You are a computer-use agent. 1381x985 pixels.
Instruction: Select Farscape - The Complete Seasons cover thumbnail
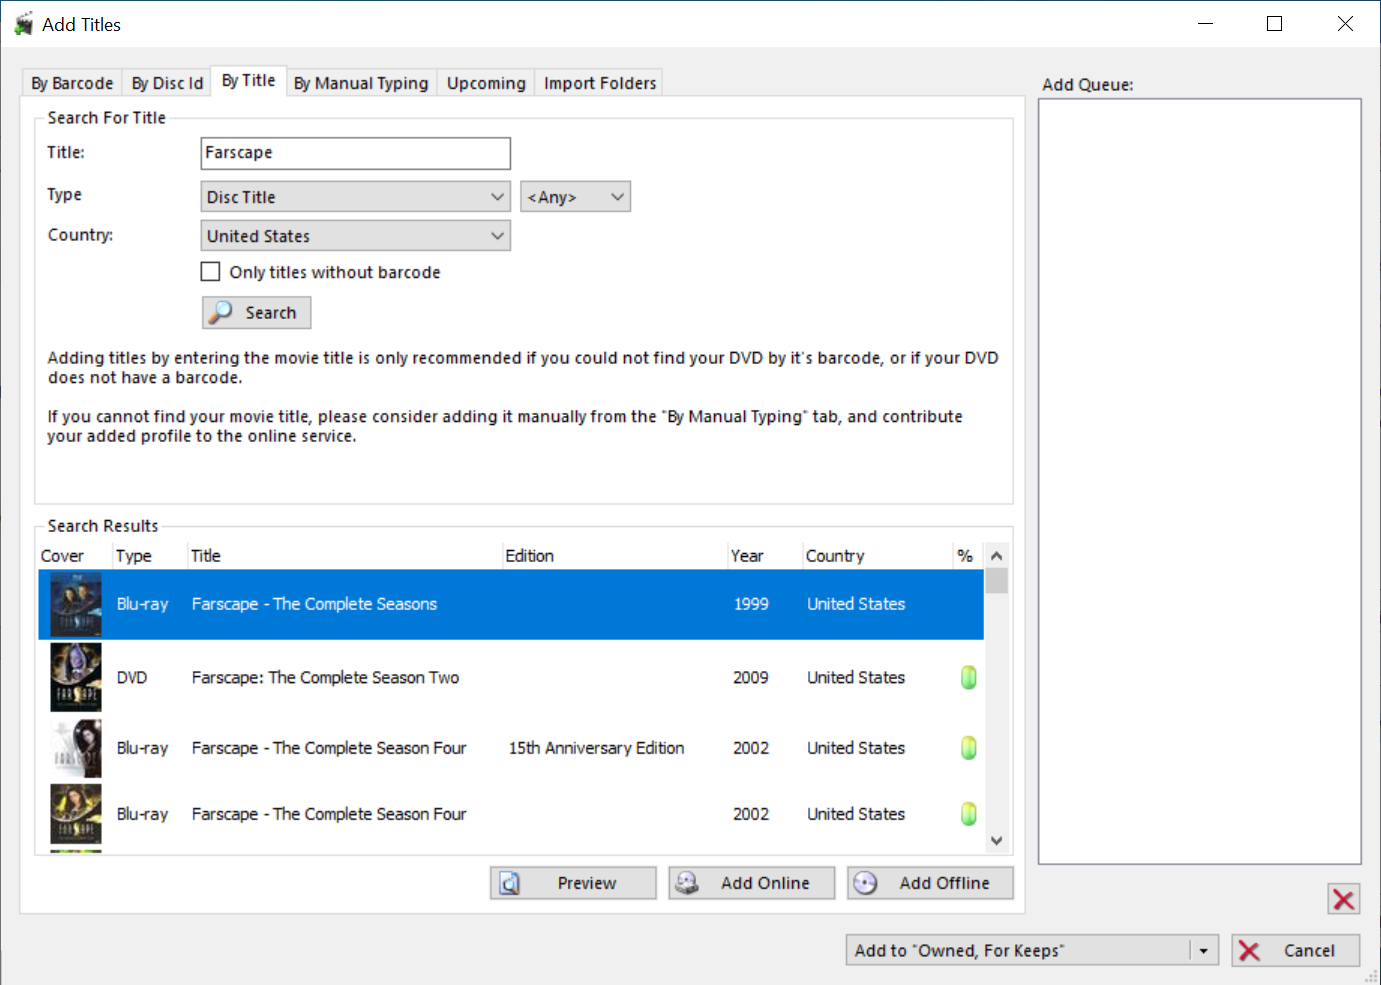76,605
